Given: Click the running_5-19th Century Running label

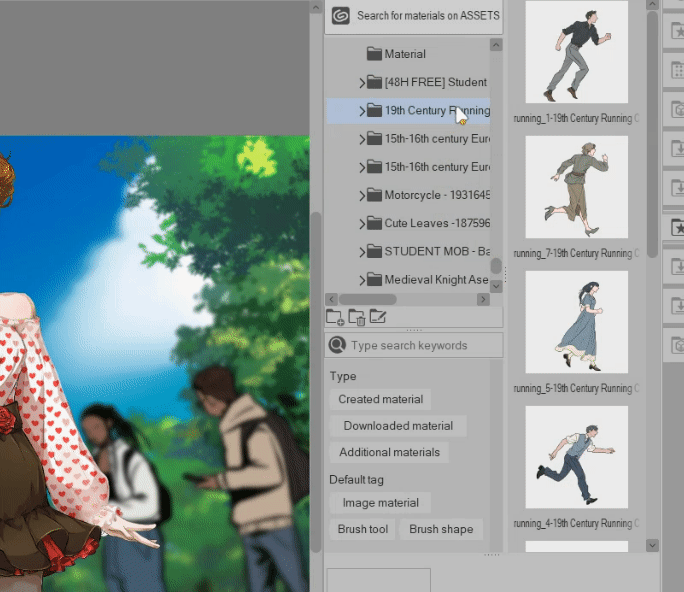Looking at the screenshot, I should (x=576, y=388).
